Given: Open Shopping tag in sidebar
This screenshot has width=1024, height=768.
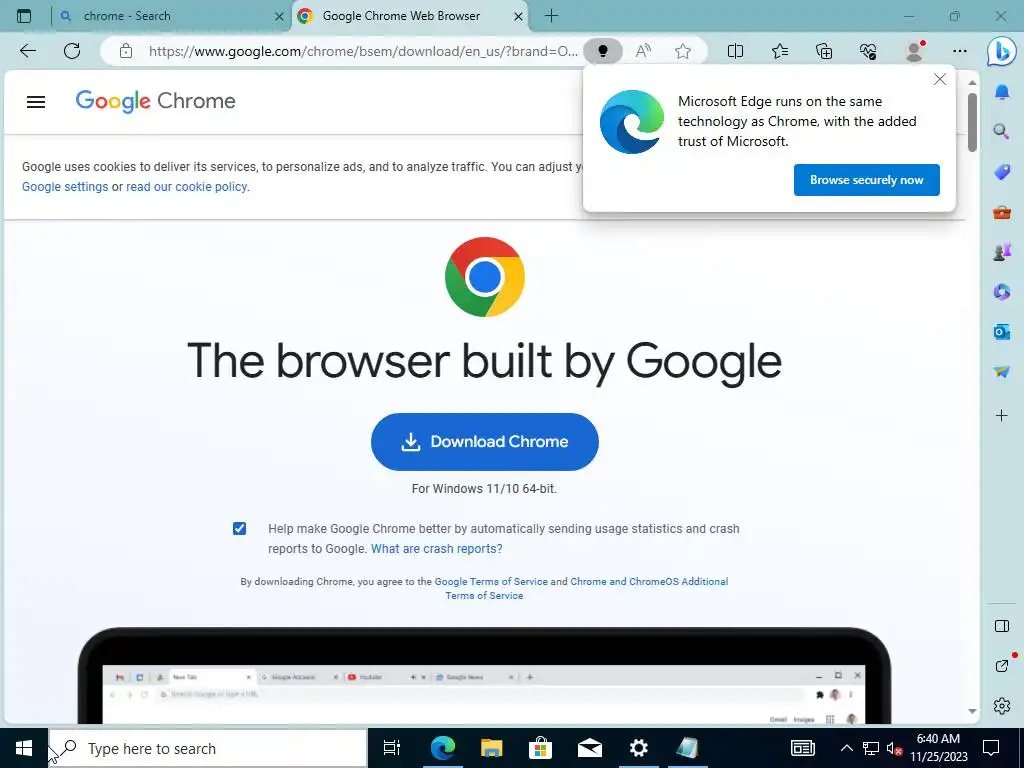Looking at the screenshot, I should click(x=1002, y=172).
